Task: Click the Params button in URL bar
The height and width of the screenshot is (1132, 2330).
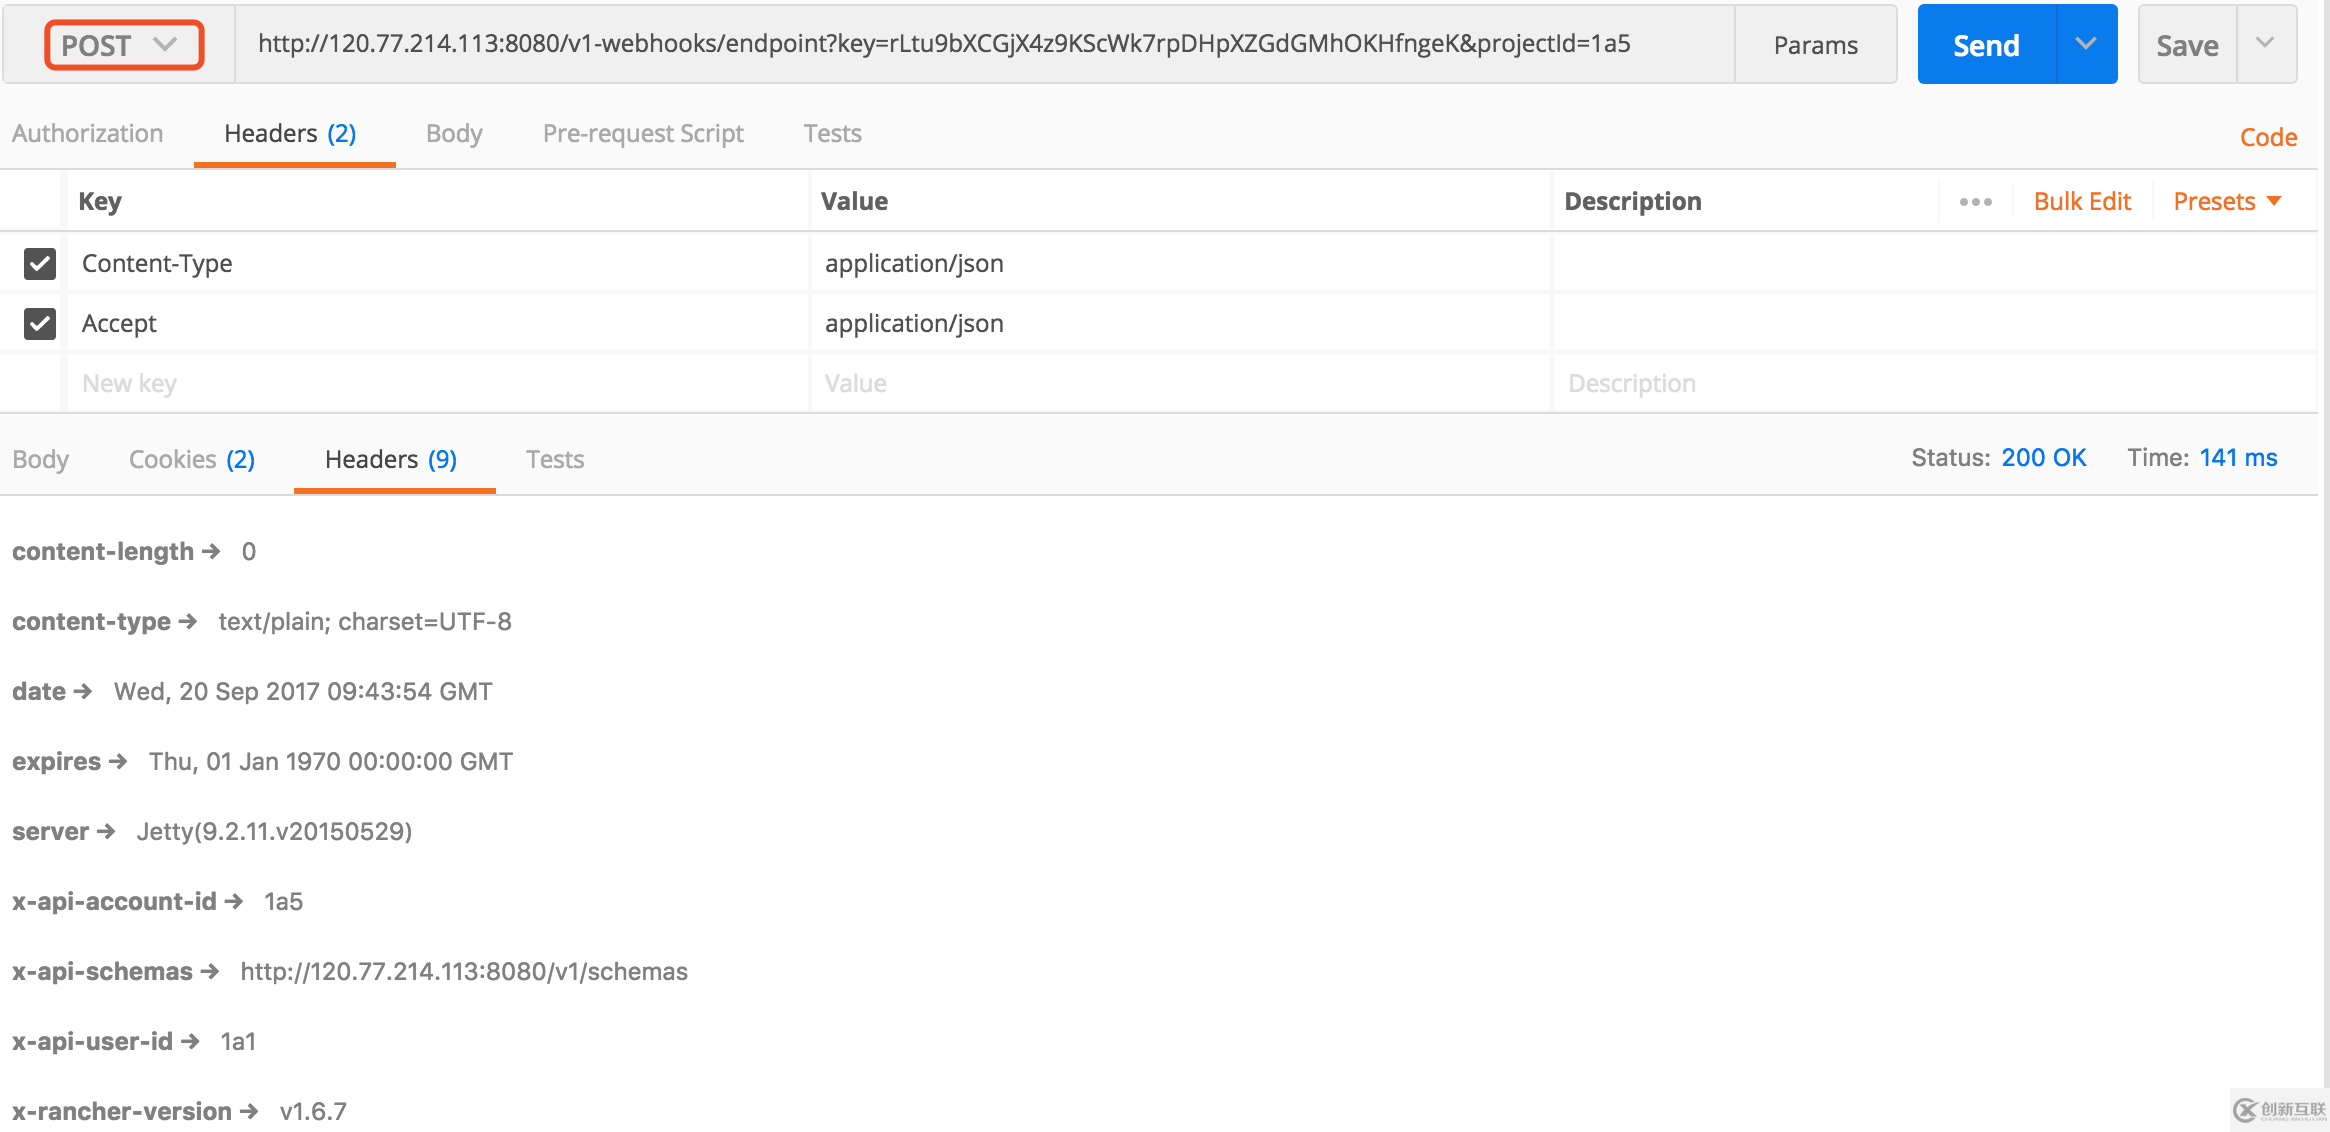Action: point(1817,43)
